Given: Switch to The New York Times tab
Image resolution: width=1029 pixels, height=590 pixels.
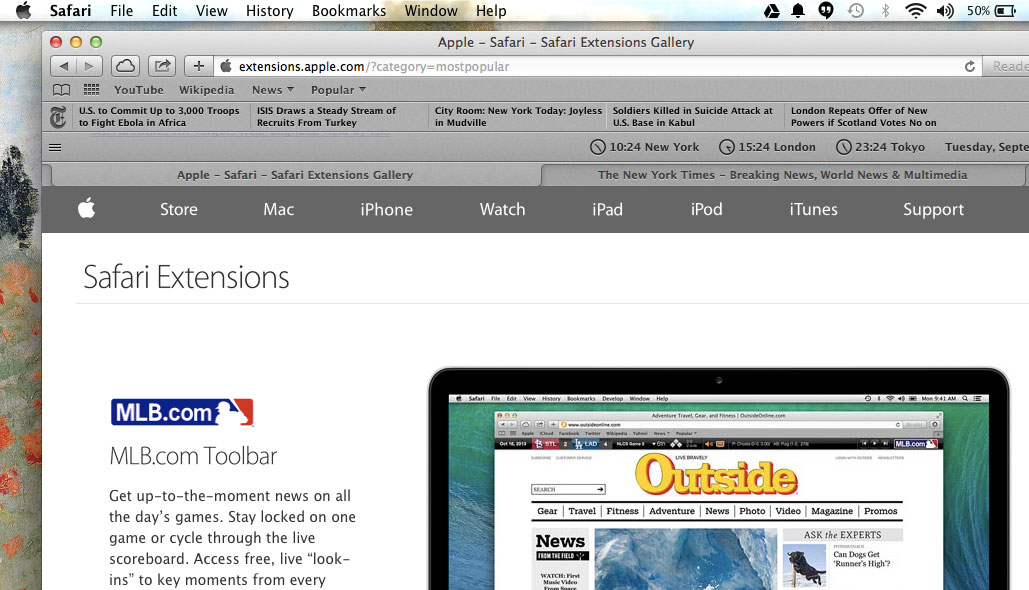Looking at the screenshot, I should tap(782, 175).
